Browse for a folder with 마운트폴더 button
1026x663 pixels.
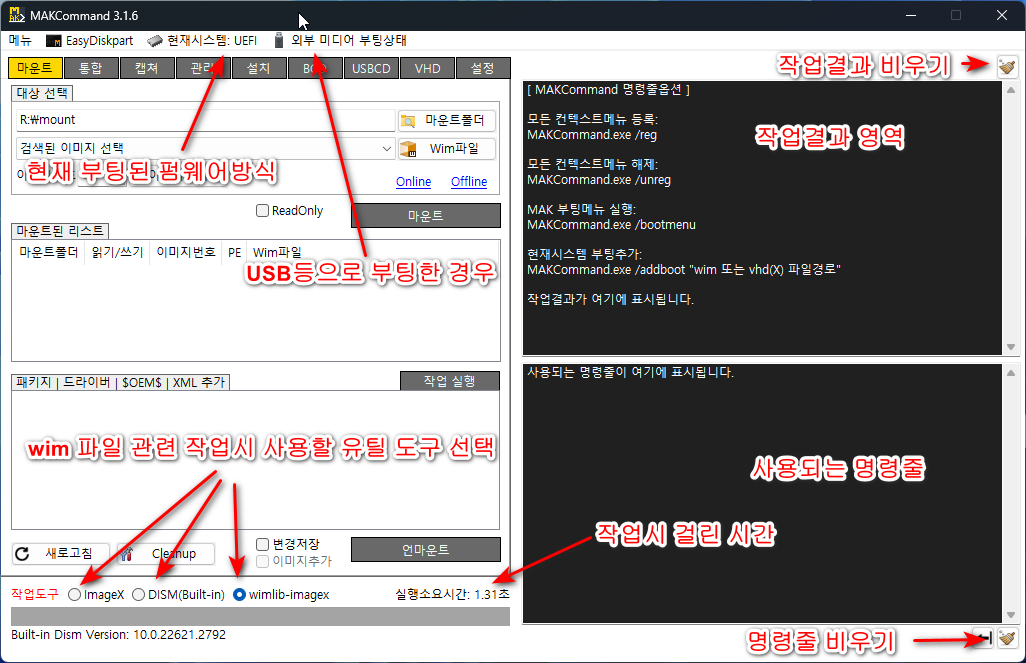click(x=447, y=120)
